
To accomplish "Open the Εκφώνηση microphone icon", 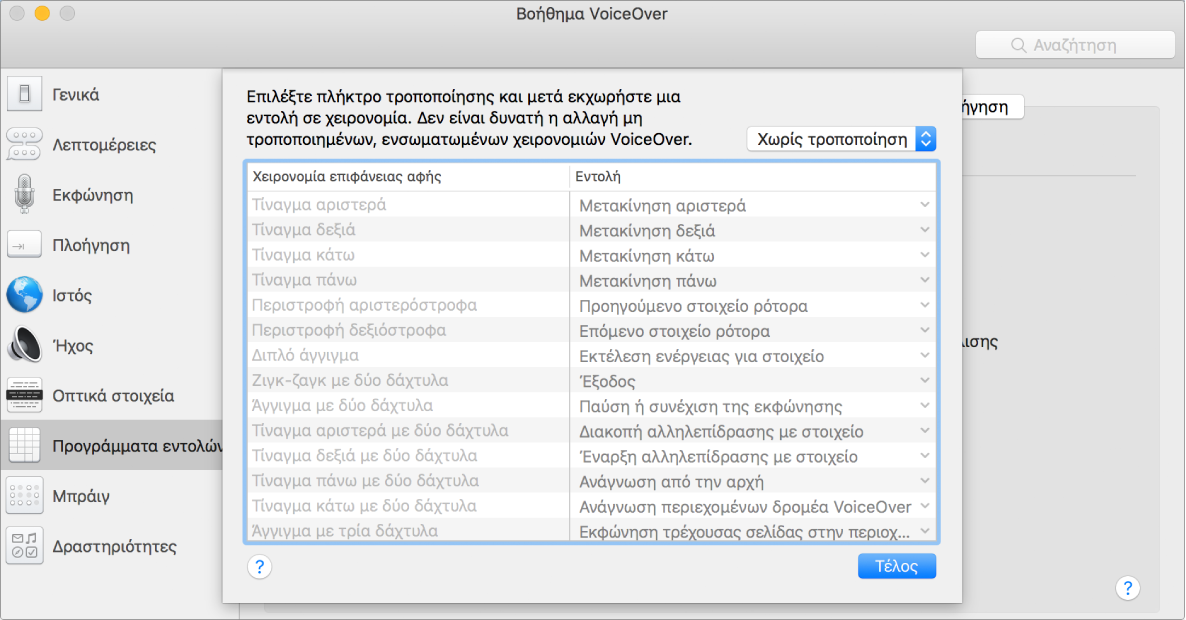I will [24, 194].
